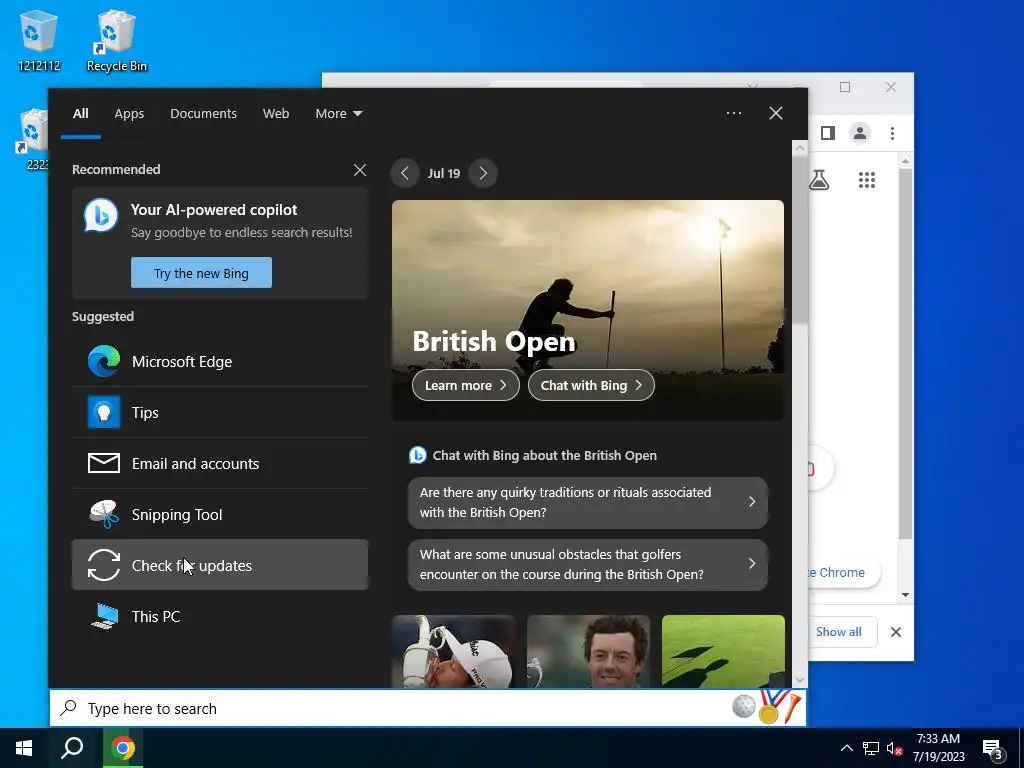Click the taskbar search magnifier icon

coord(72,748)
